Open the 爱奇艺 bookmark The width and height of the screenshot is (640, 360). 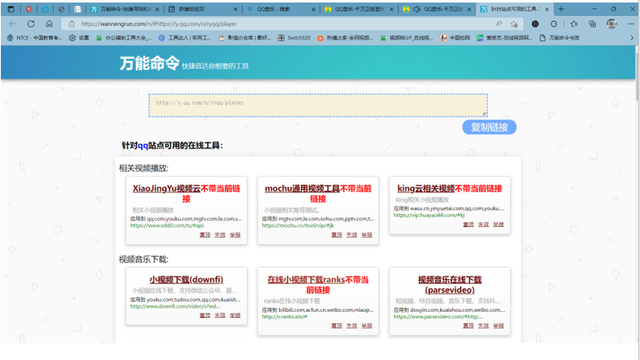[505, 38]
